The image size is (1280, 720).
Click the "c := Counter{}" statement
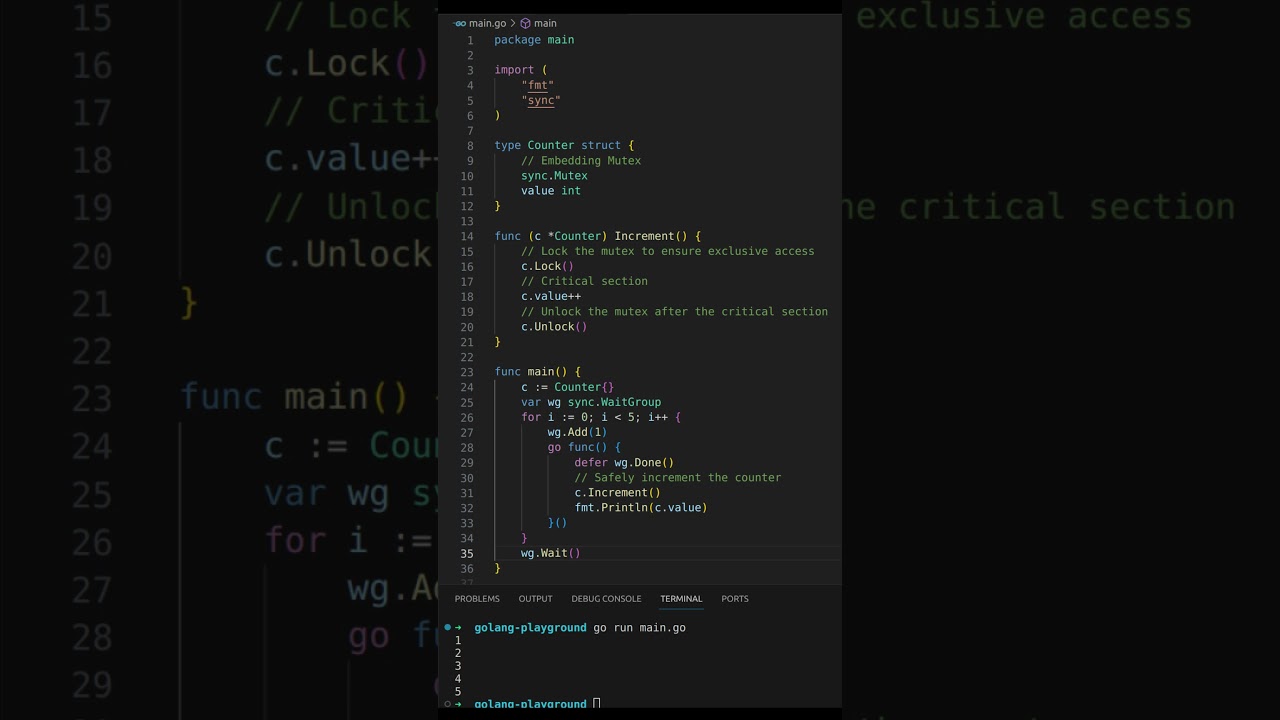click(567, 387)
